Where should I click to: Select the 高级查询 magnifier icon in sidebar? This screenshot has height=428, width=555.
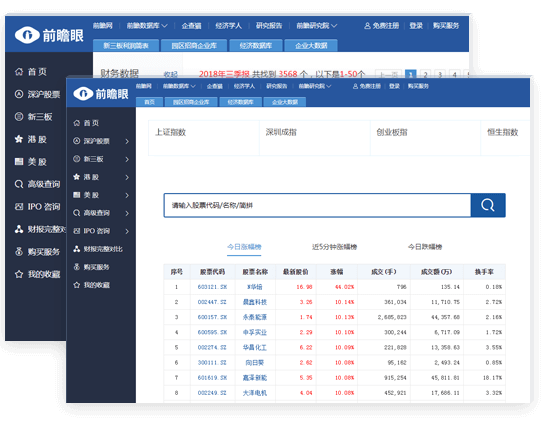76,213
